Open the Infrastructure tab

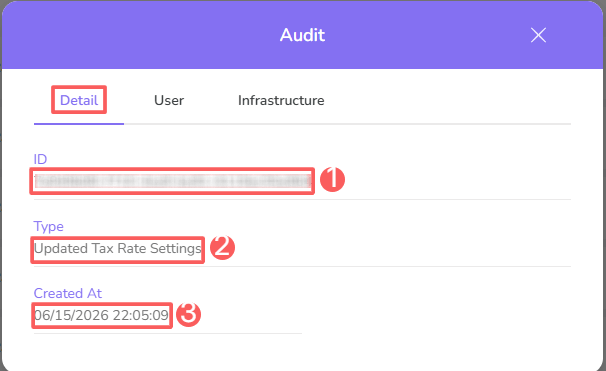(x=281, y=100)
